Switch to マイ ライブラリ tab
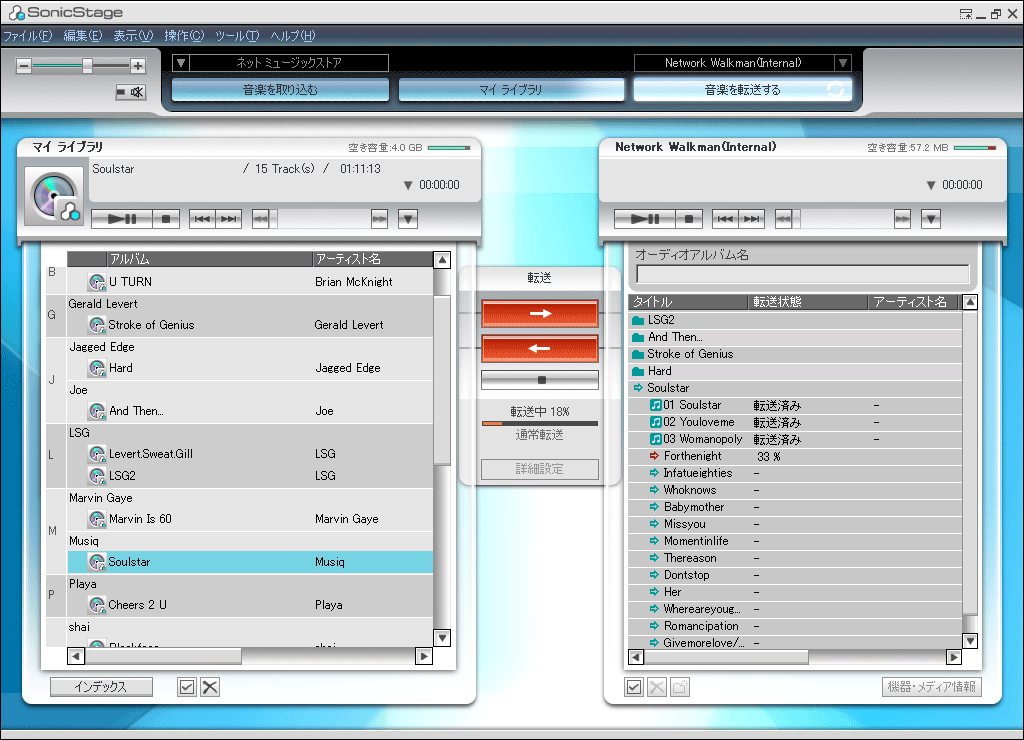1024x740 pixels. pos(511,89)
